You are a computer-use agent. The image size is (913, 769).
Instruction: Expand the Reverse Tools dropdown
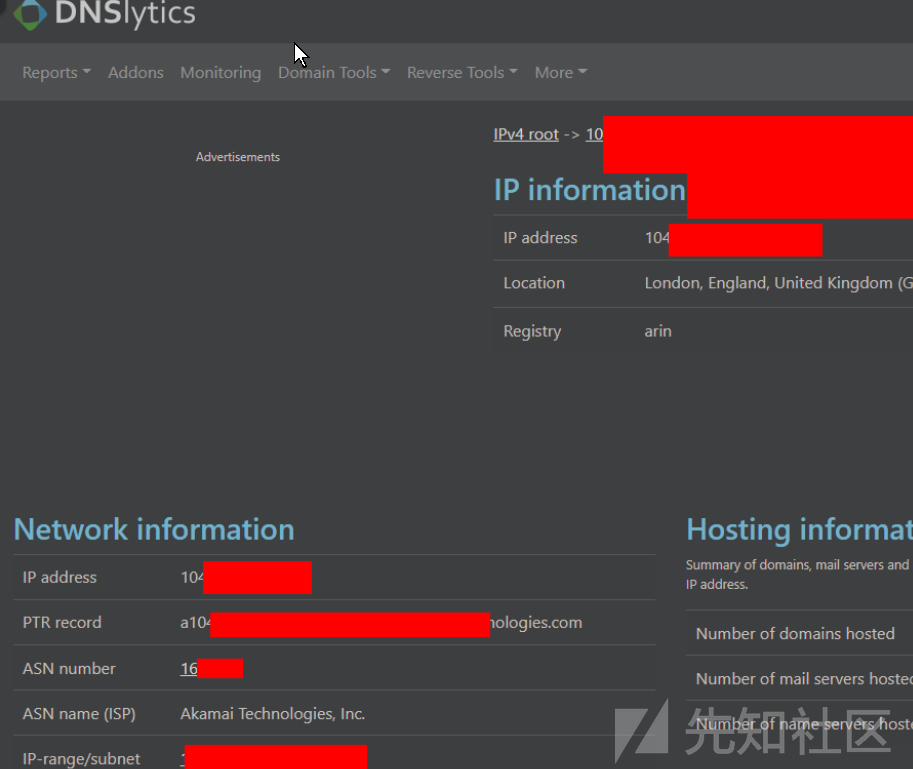pyautogui.click(x=462, y=73)
